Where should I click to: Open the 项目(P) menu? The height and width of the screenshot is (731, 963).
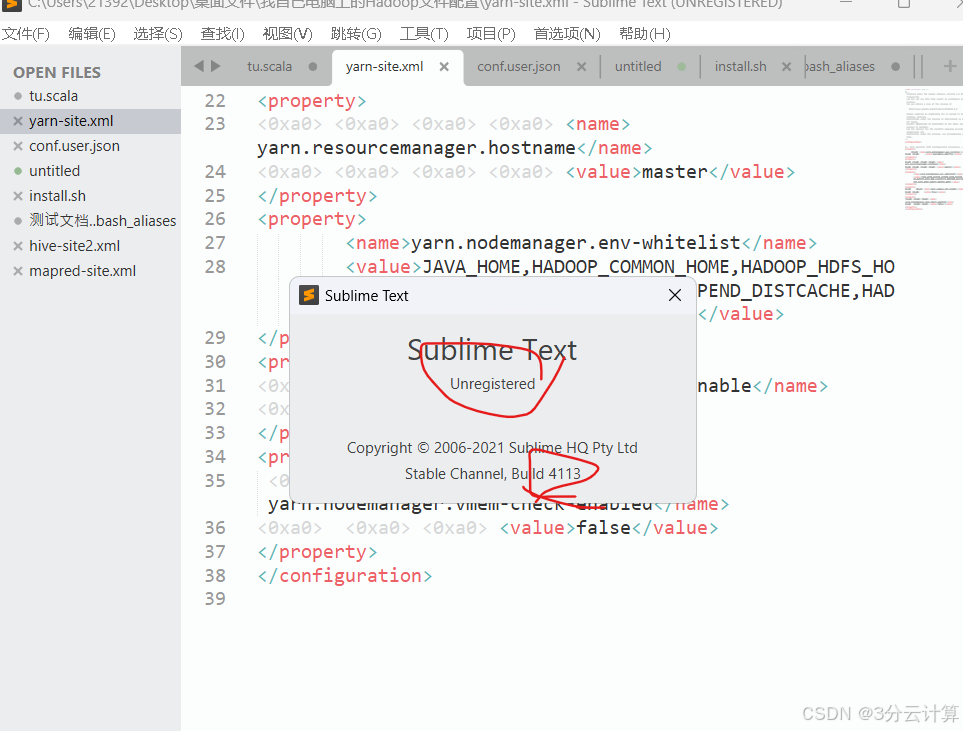click(x=491, y=34)
